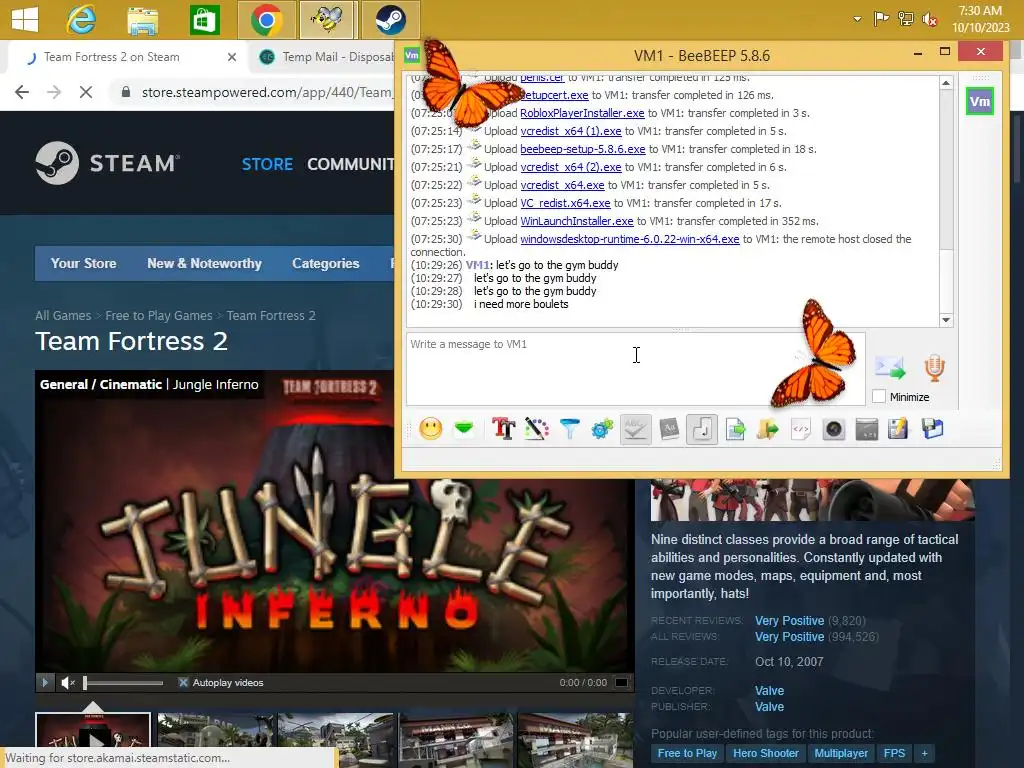Click the FPS tag
Viewport: 1024px width, 768px height.
(894, 753)
